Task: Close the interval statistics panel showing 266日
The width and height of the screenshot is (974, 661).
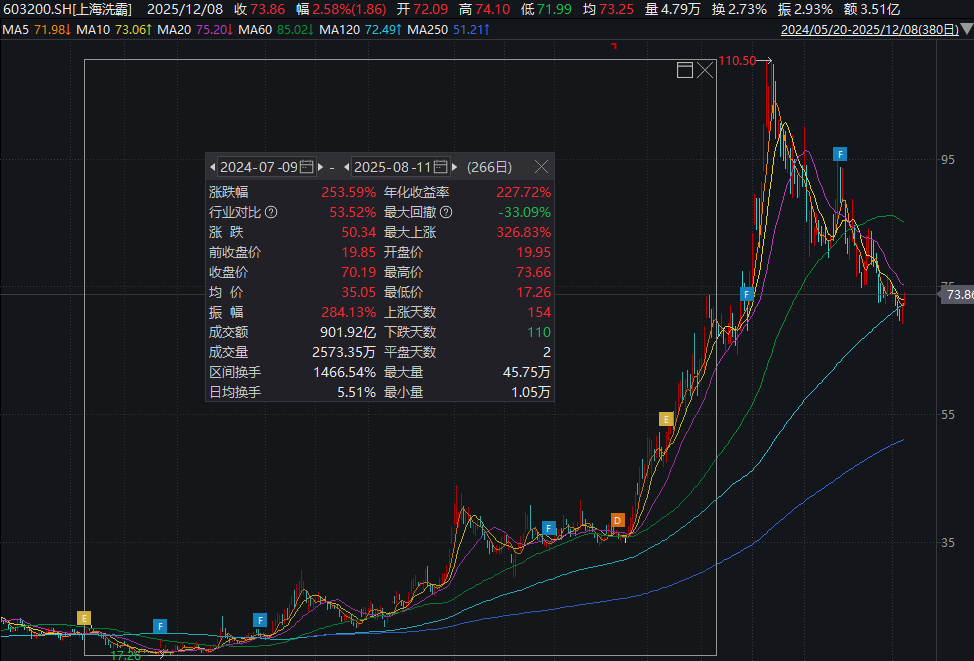Action: coord(542,166)
